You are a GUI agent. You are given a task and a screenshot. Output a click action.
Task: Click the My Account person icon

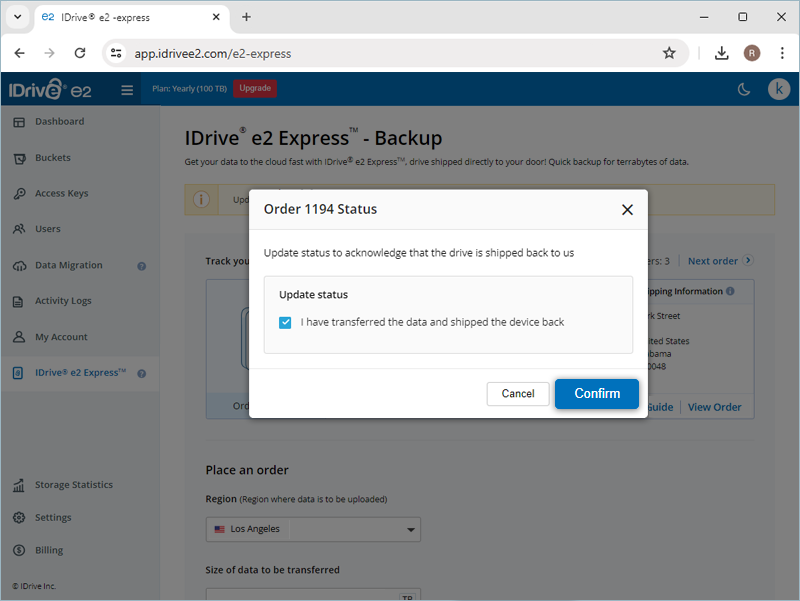pos(19,337)
